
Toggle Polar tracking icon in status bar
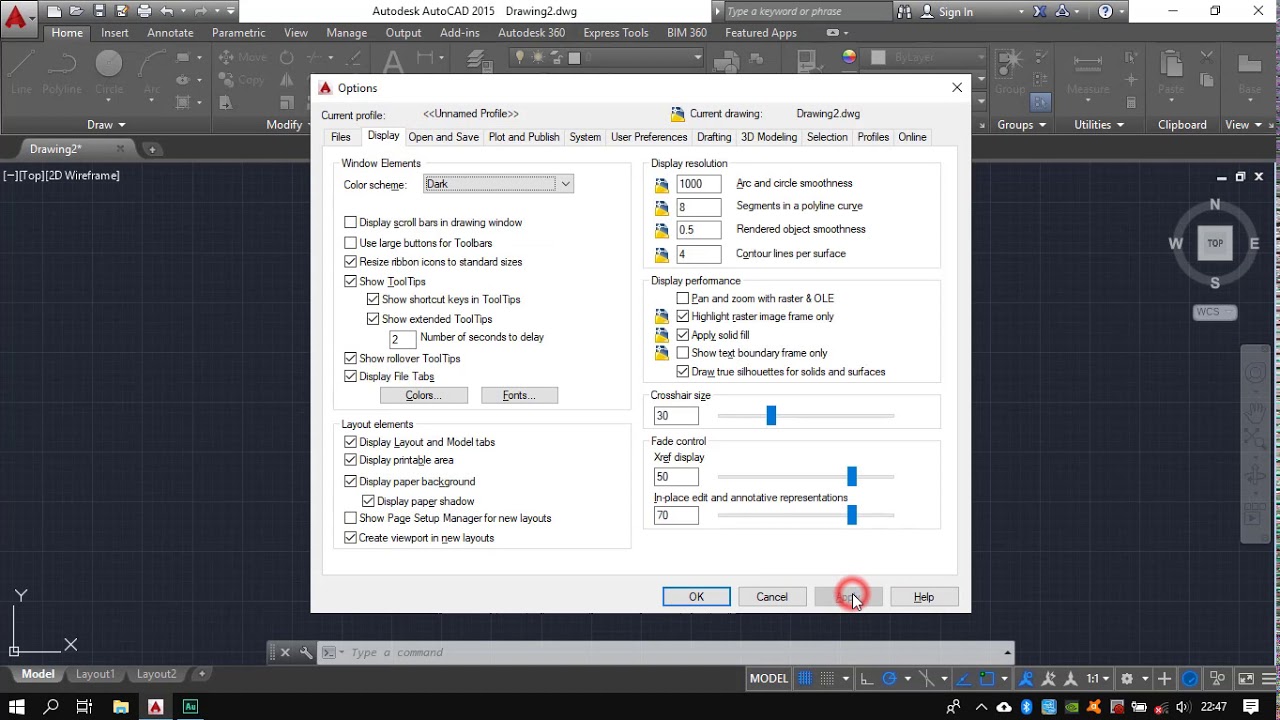coord(890,678)
